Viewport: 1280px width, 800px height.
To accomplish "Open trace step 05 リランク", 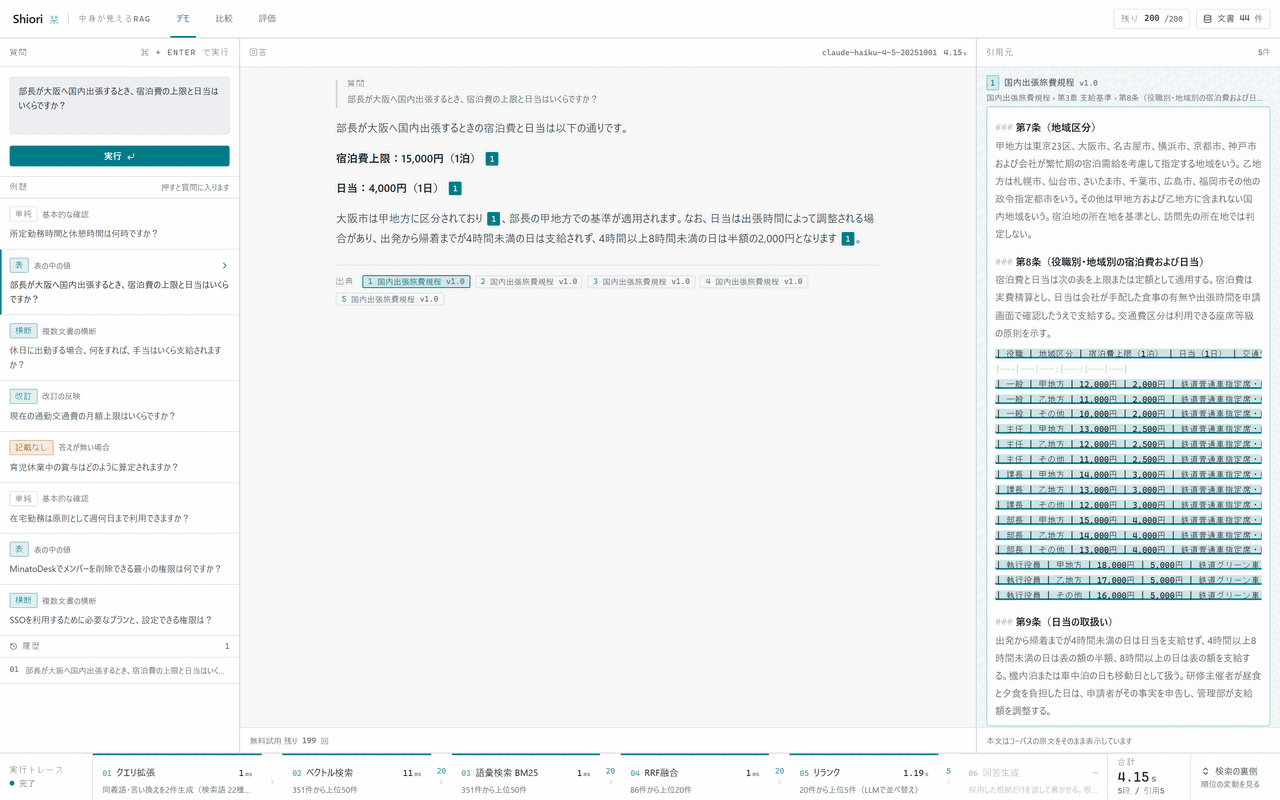I will (864, 777).
